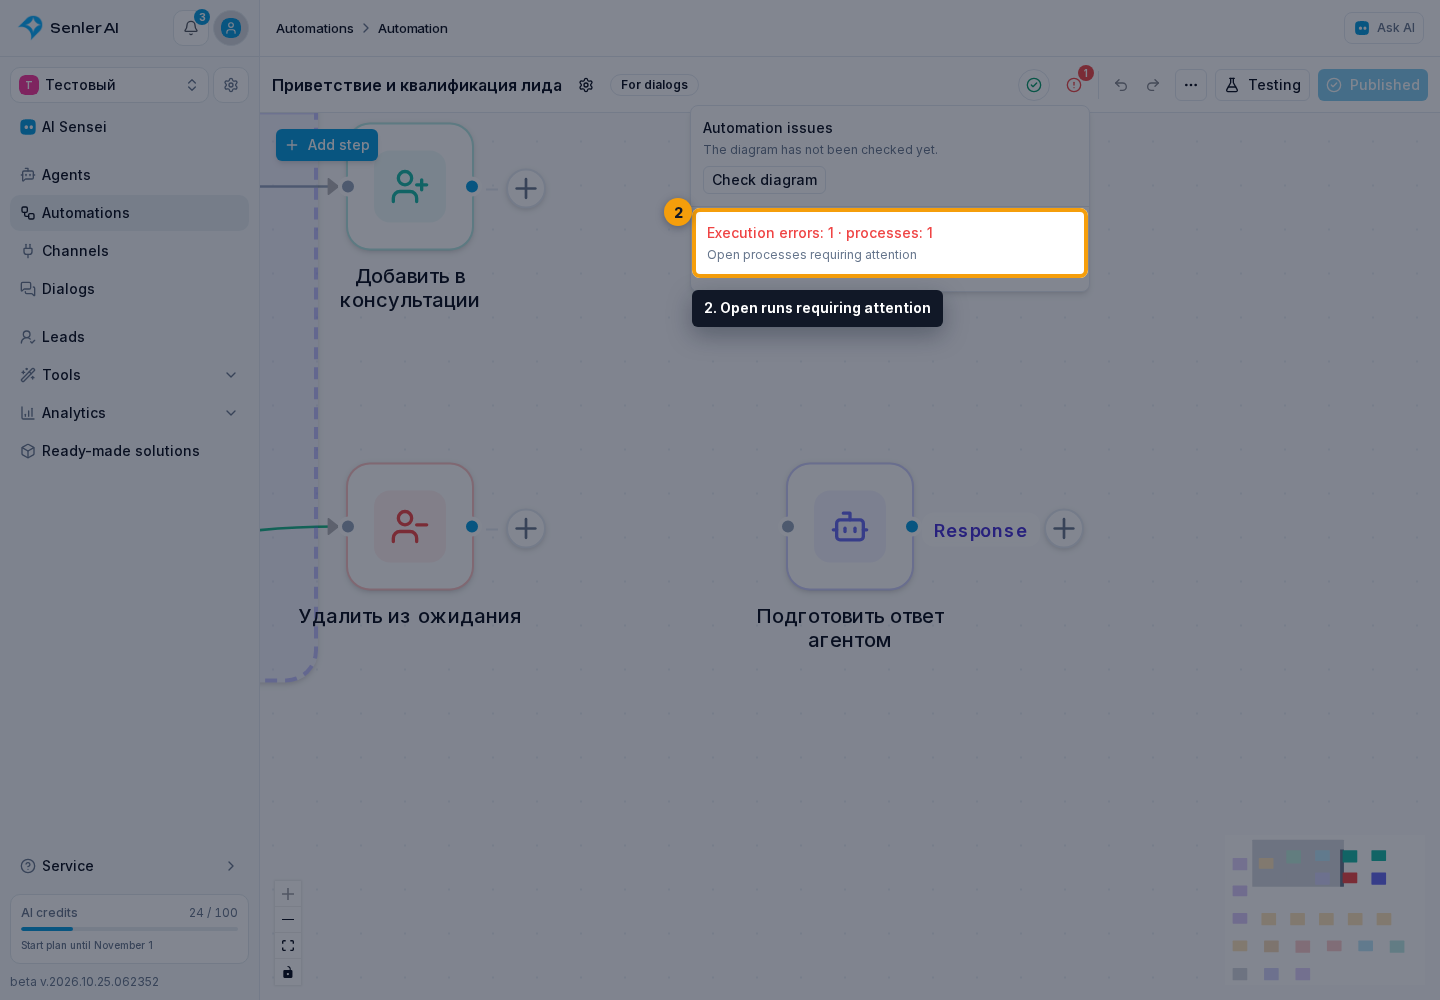
Task: Undo the last change
Action: pyautogui.click(x=1121, y=85)
